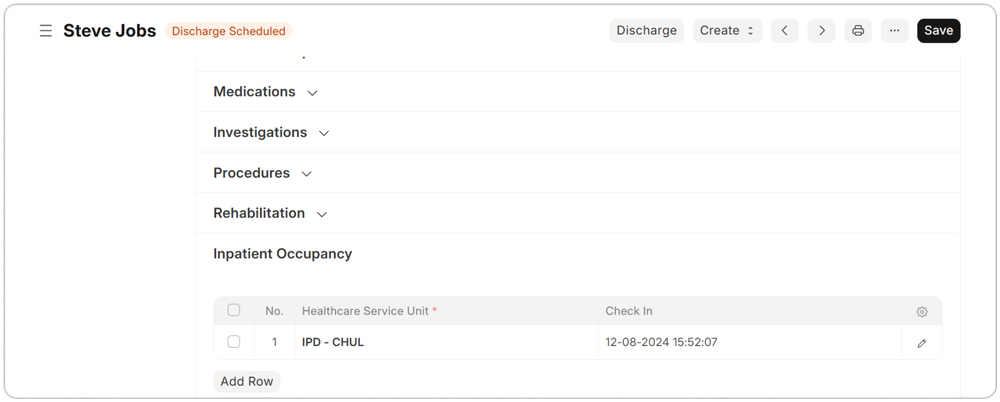Go to next record arrow
This screenshot has width=1000, height=402.
click(821, 31)
